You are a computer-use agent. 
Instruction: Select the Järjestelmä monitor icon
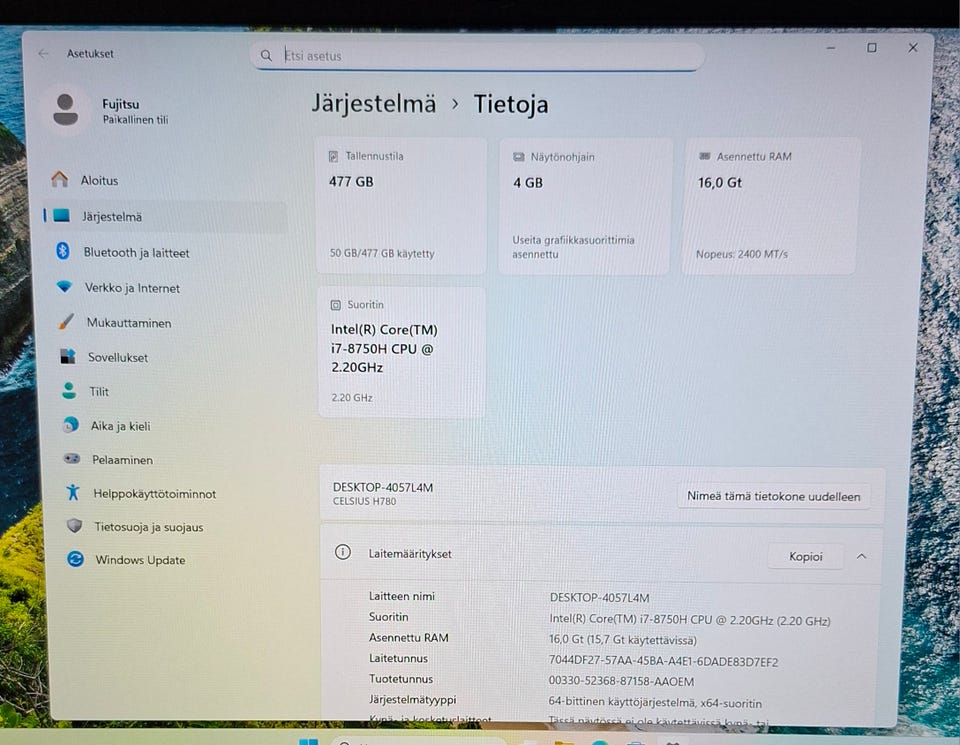point(61,215)
